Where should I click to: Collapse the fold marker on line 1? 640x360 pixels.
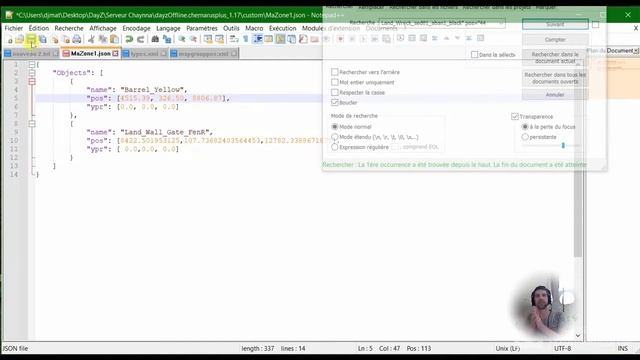point(32,64)
